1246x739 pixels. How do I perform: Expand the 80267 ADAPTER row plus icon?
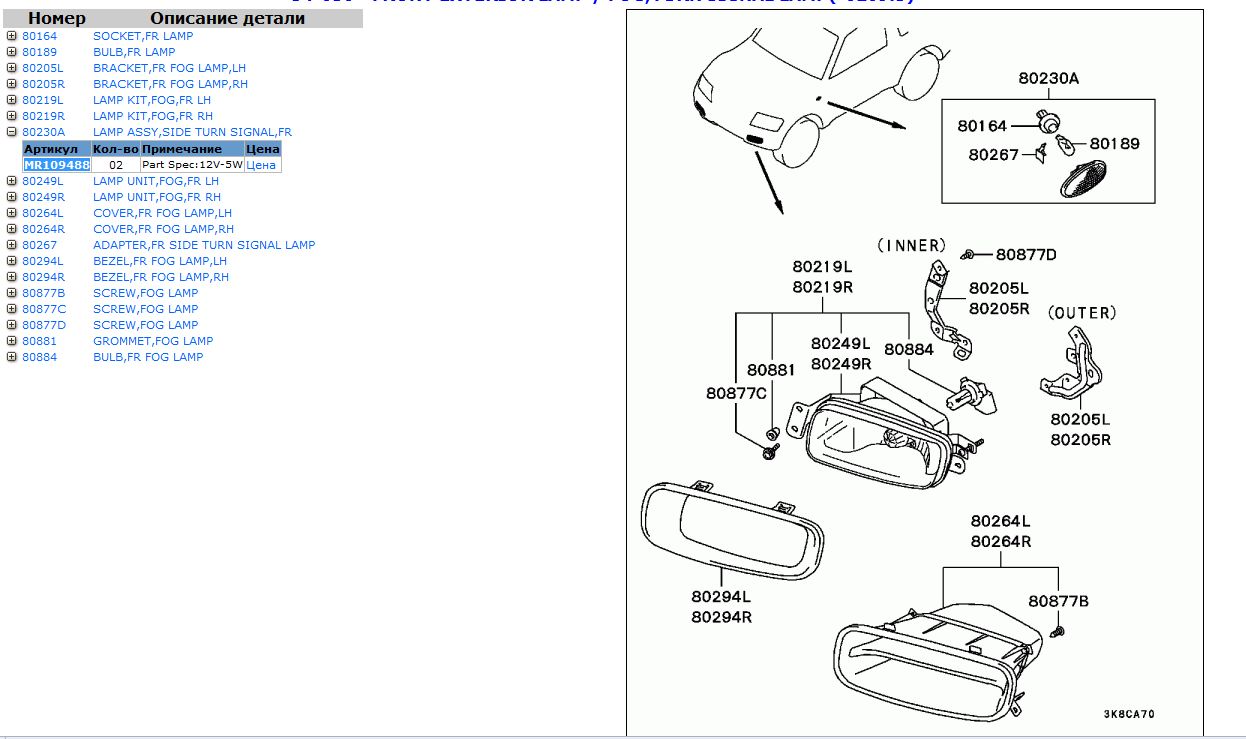click(12, 245)
